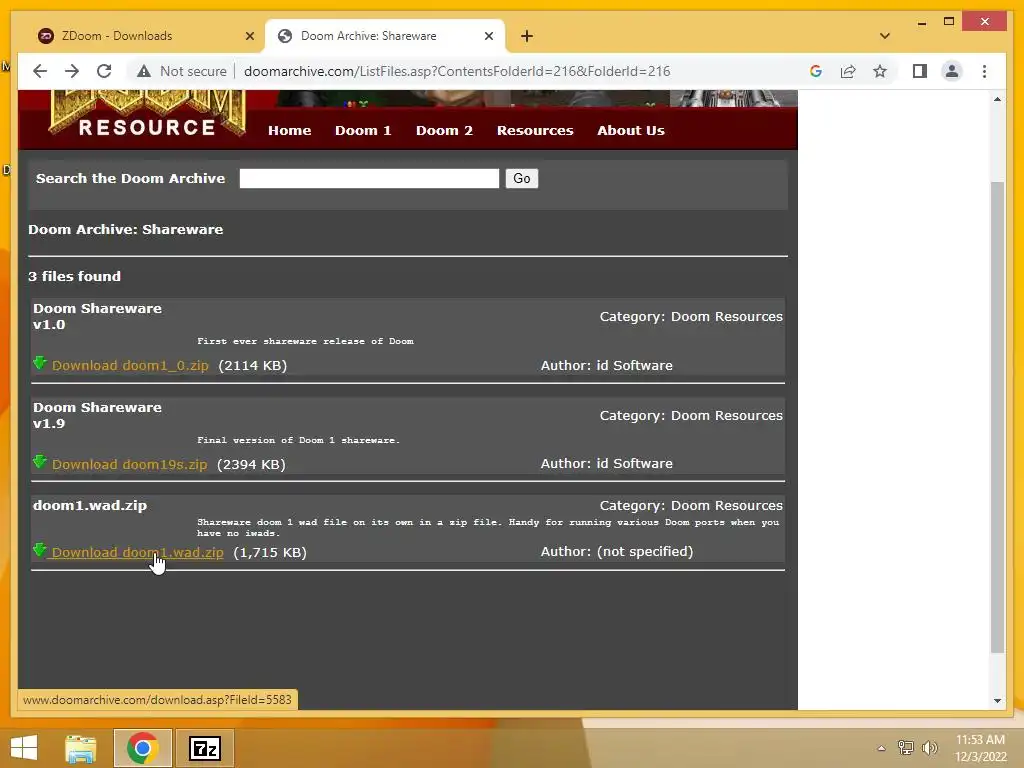
Task: Open the network tray icon
Action: click(906, 748)
